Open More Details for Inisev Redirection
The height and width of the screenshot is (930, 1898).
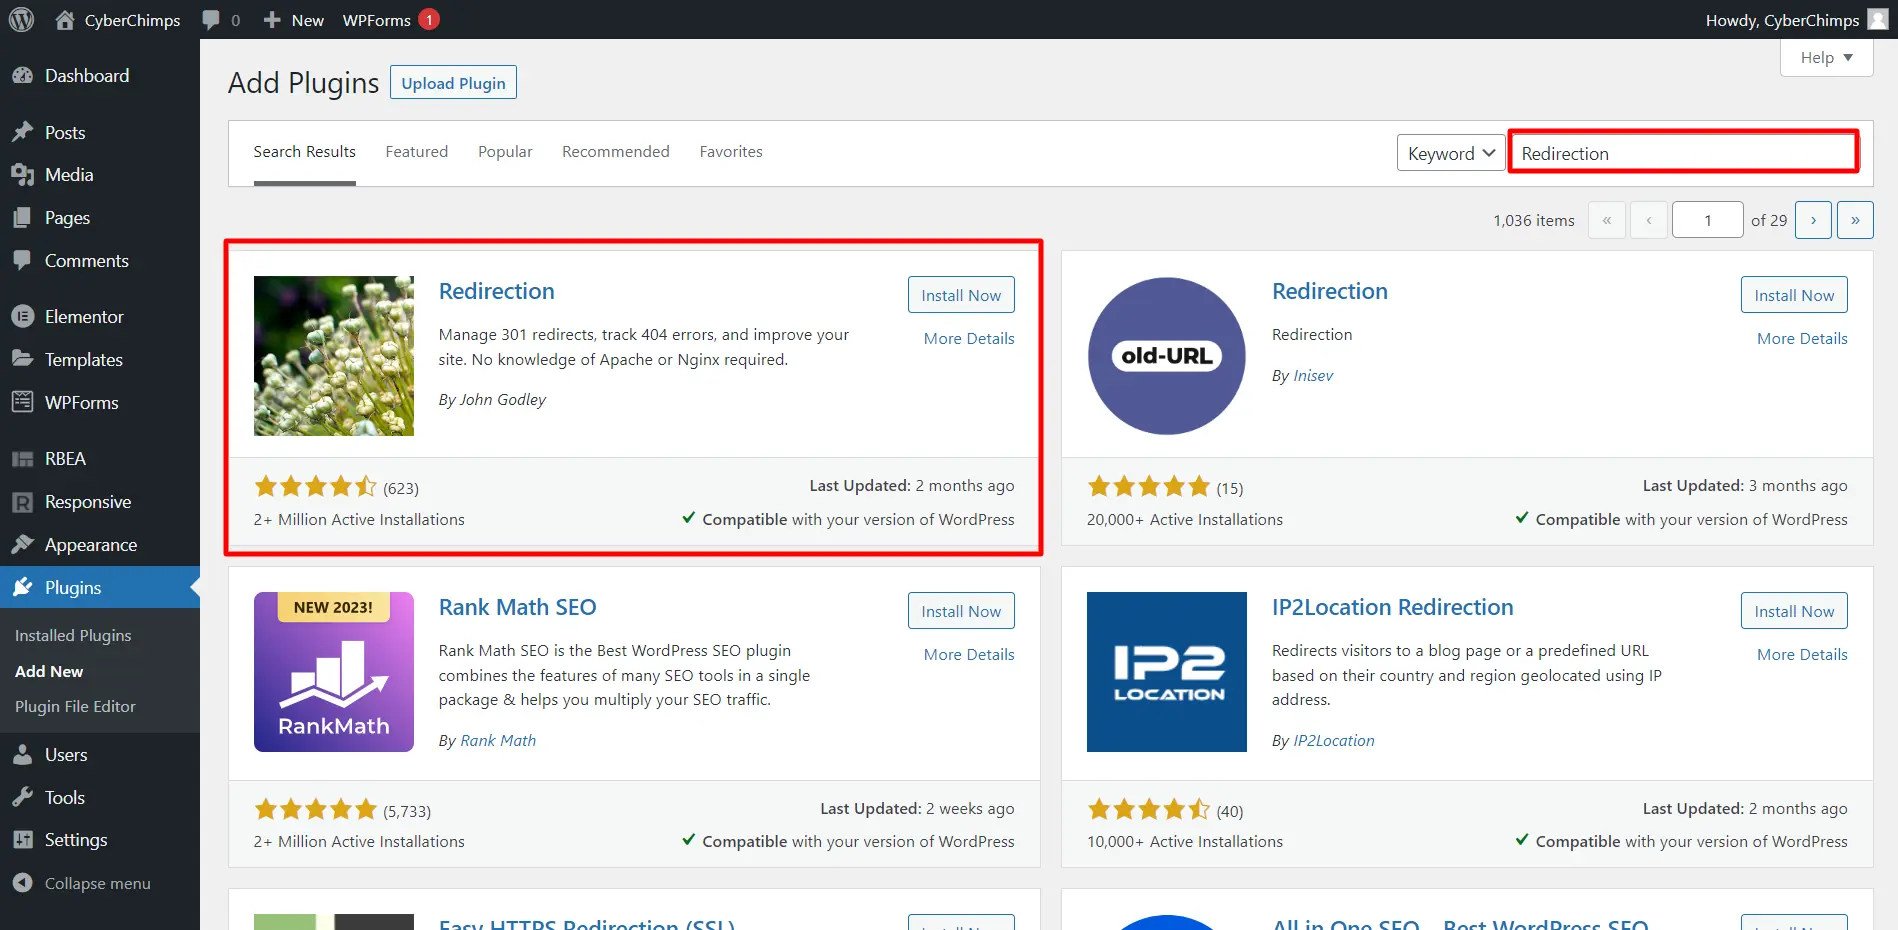coord(1802,339)
